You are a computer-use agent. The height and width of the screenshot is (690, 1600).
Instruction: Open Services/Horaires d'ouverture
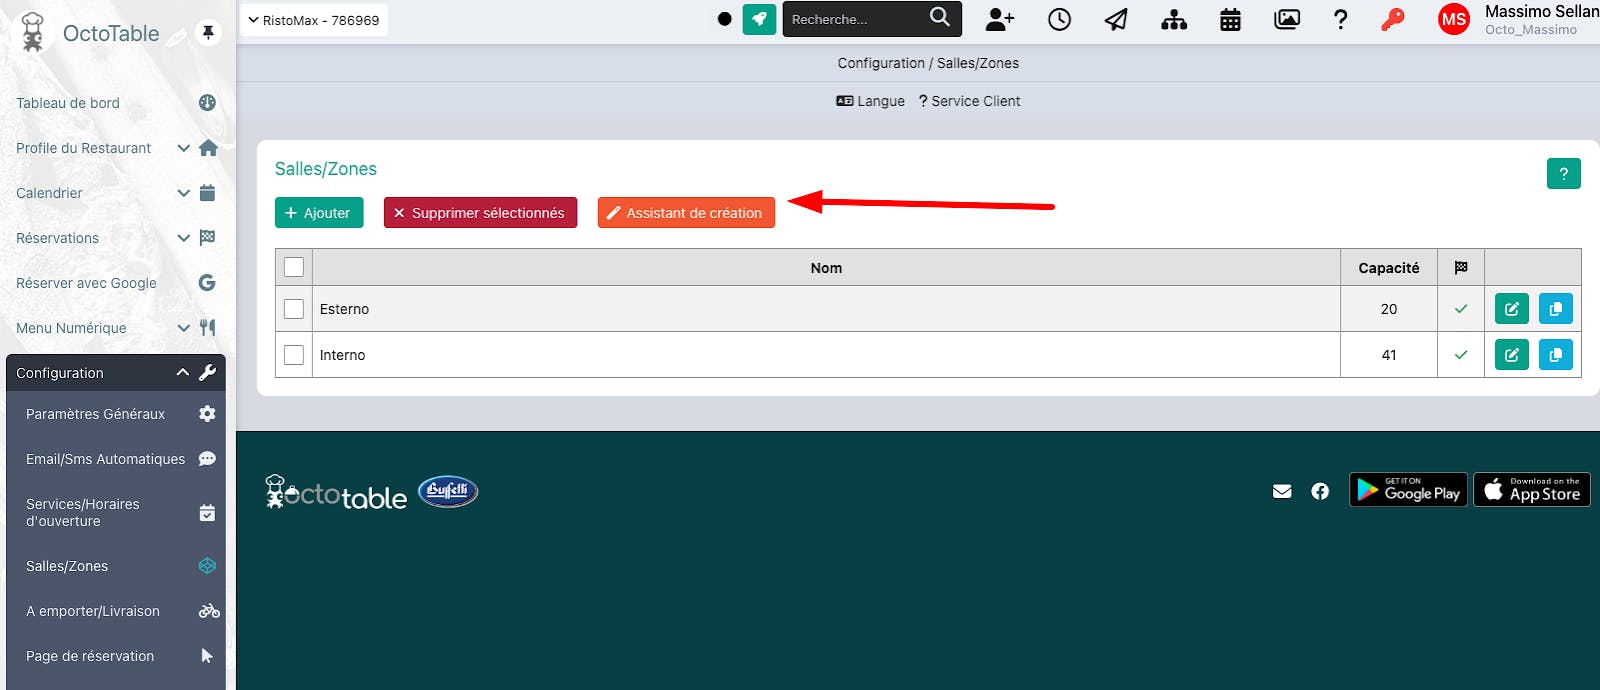pyautogui.click(x=116, y=512)
